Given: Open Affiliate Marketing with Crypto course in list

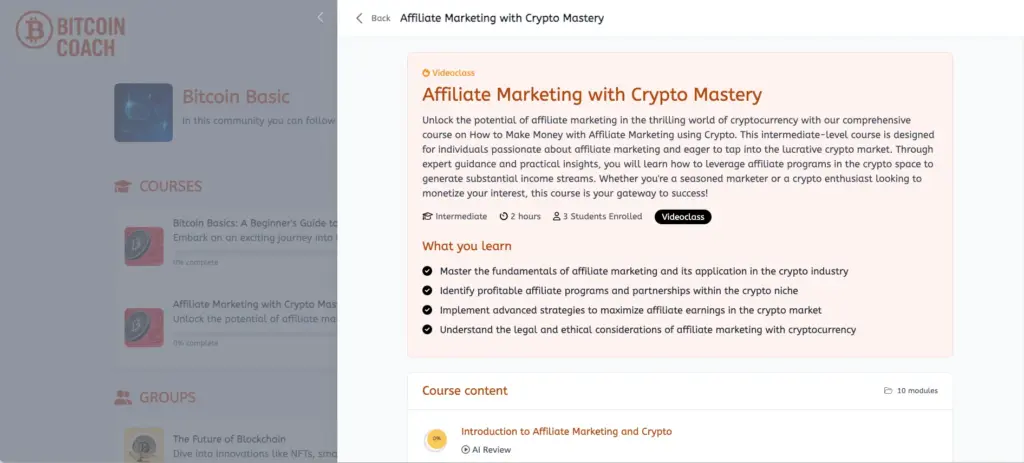Looking at the screenshot, I should [255, 304].
